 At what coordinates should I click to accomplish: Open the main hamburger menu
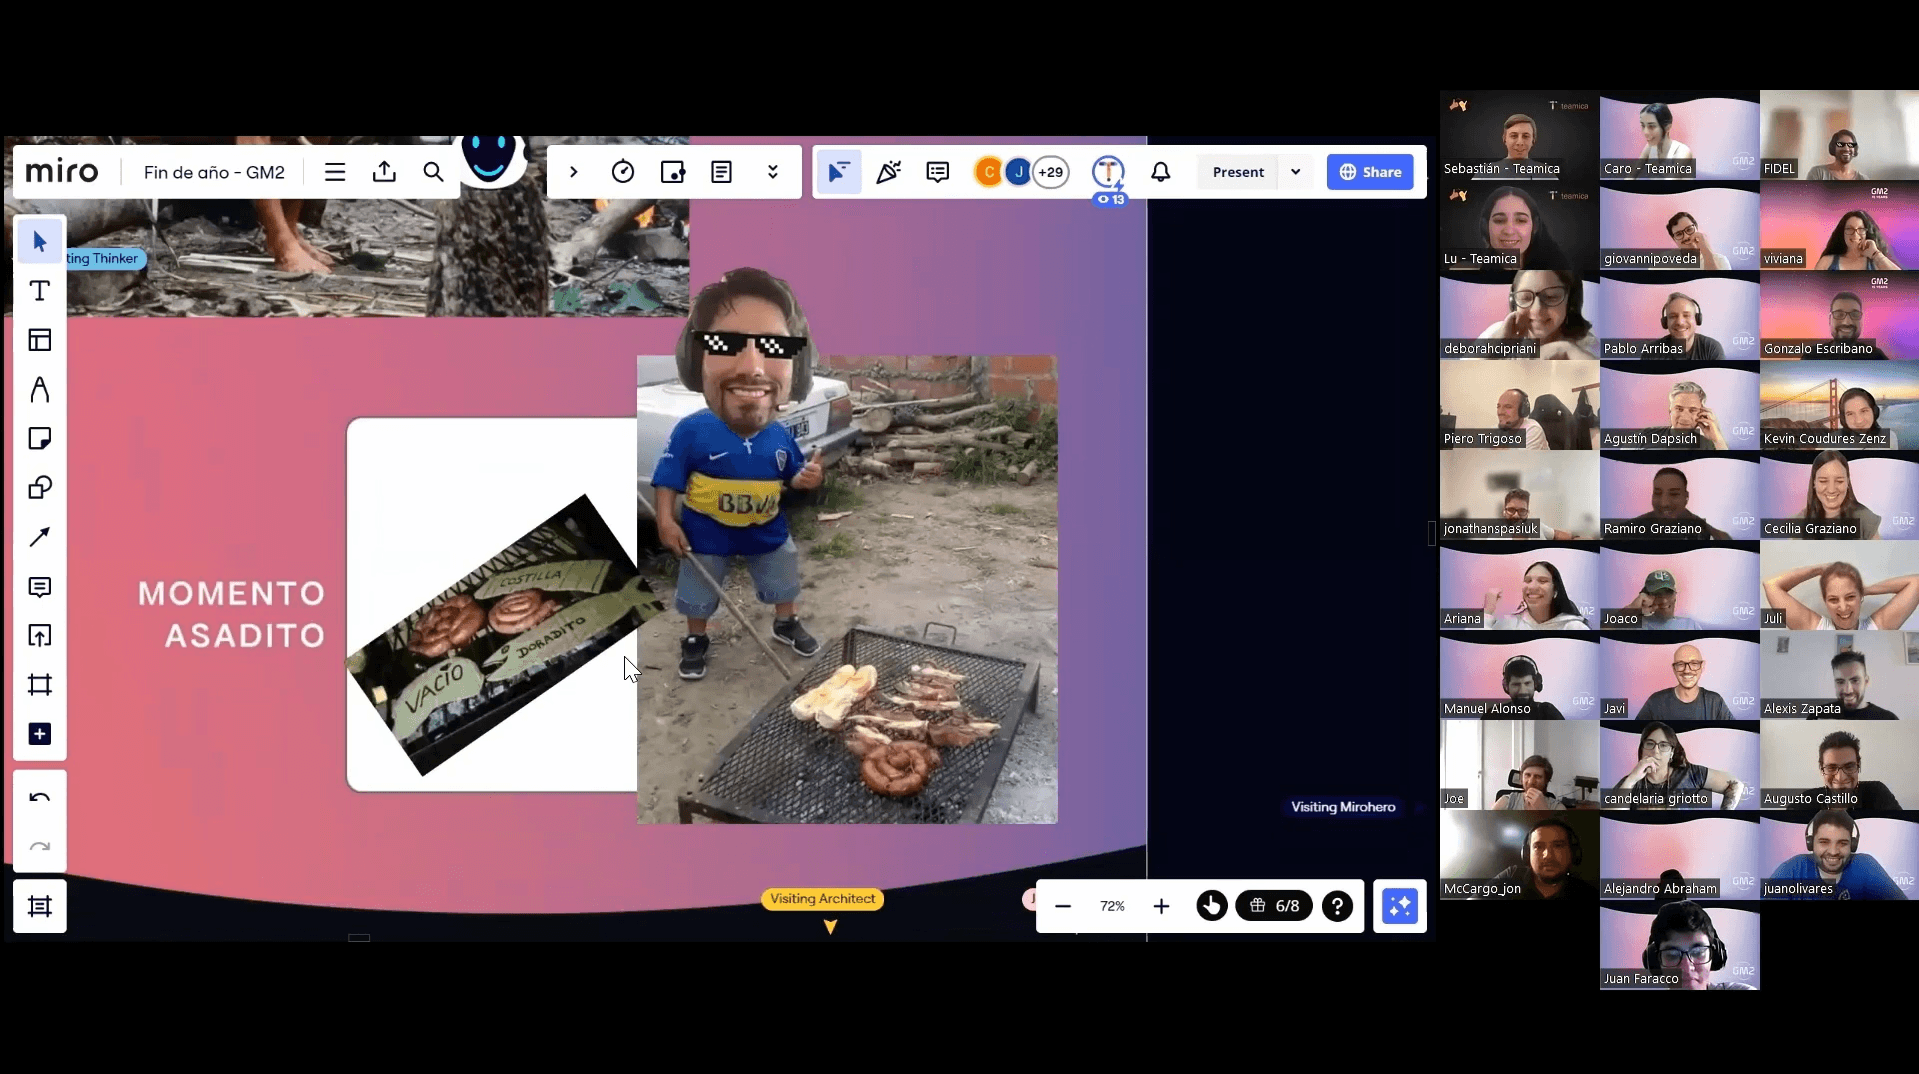335,172
